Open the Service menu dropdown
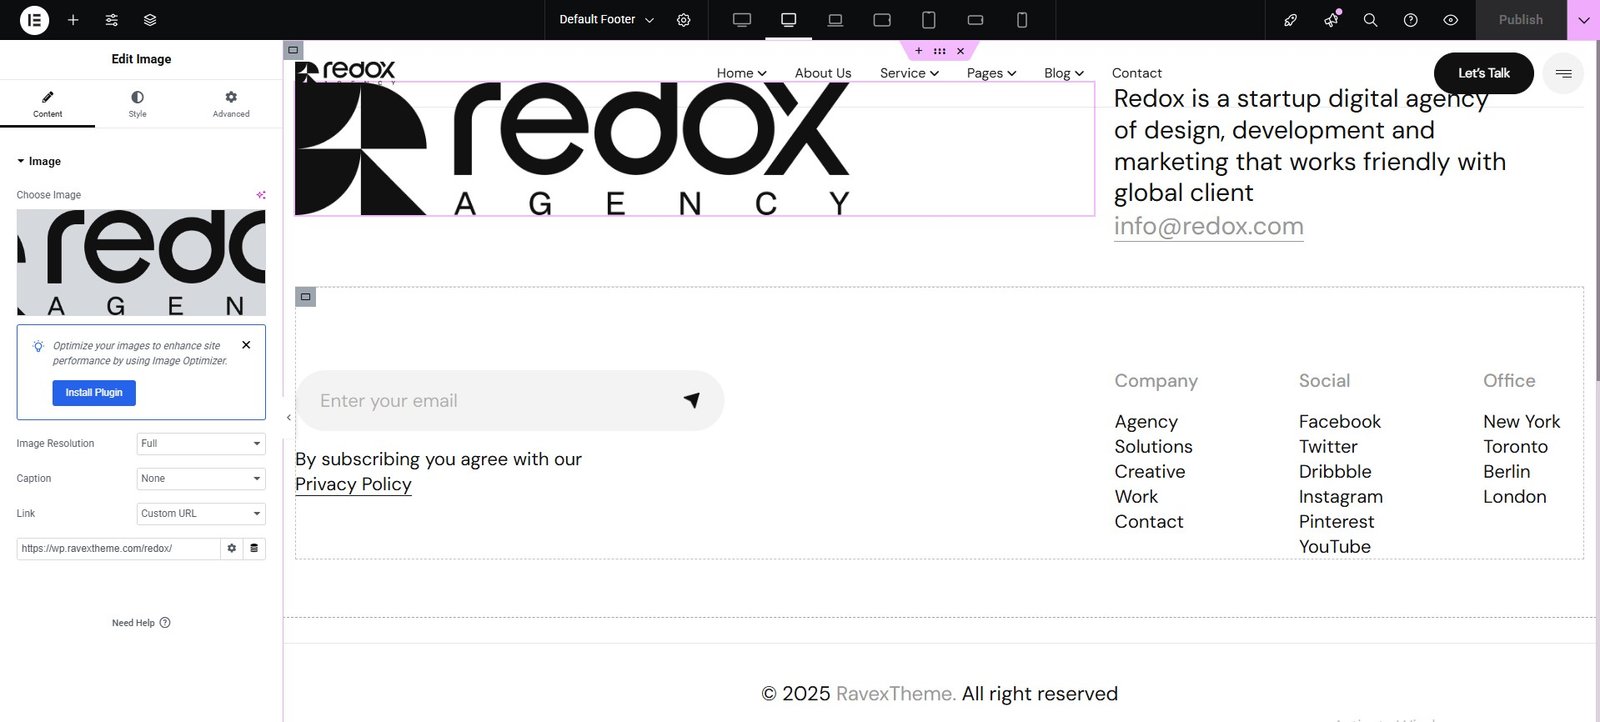Viewport: 1600px width, 722px height. (909, 73)
